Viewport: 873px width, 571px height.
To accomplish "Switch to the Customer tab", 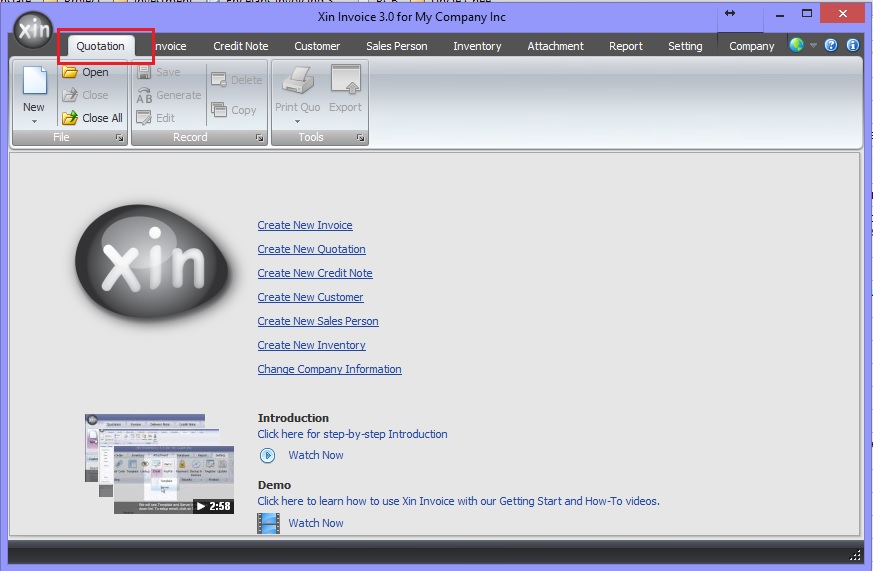I will tap(317, 46).
